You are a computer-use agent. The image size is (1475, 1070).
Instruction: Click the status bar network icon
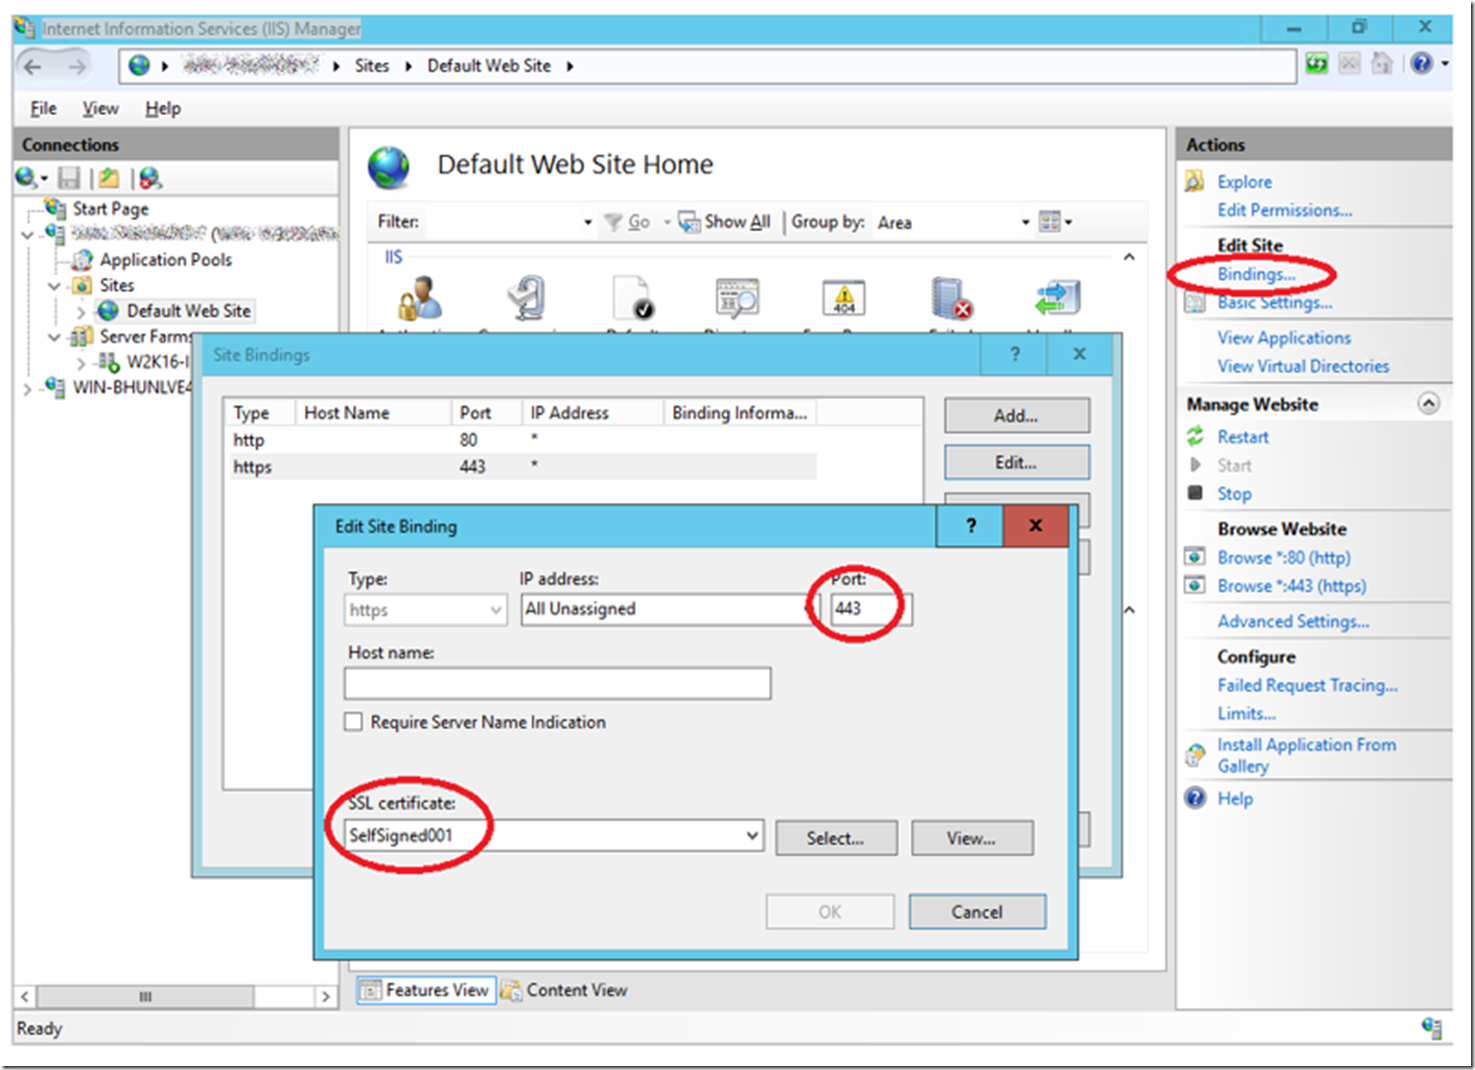coord(1432,1028)
